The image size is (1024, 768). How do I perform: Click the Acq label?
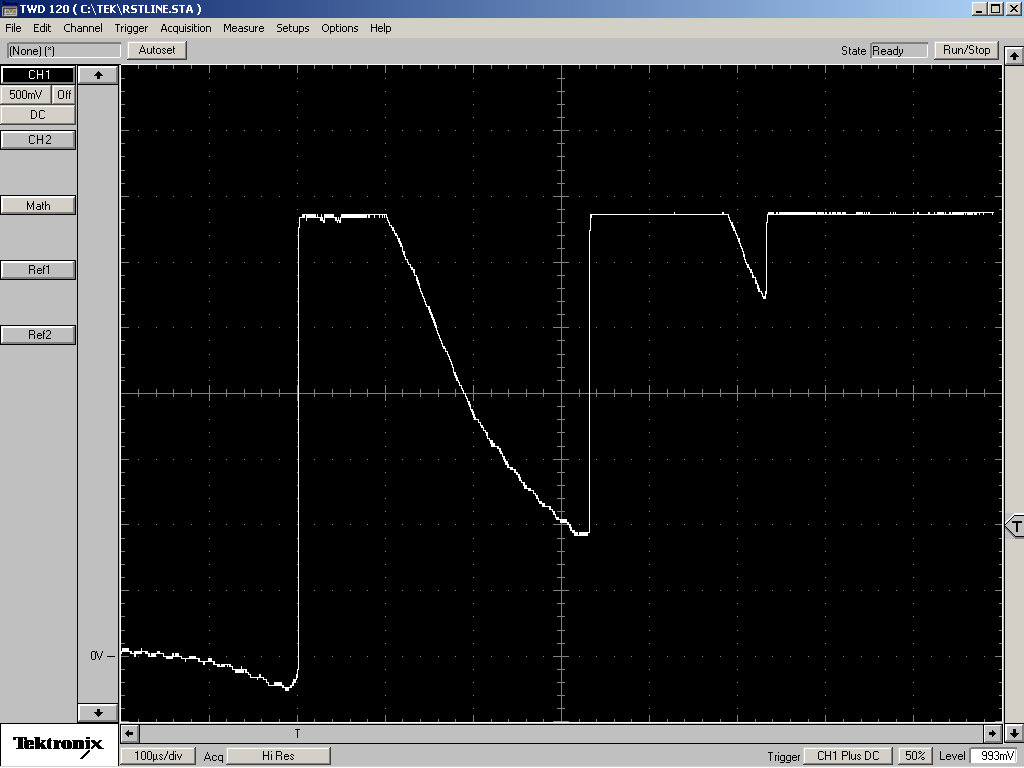tap(213, 757)
